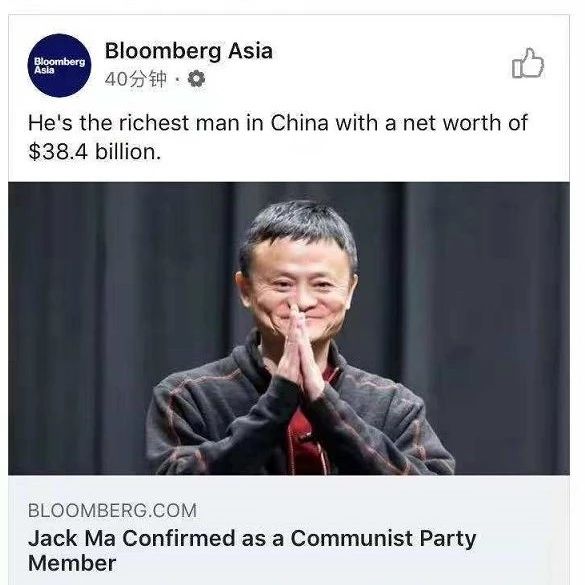Click the smiling man's face in the photo
The width and height of the screenshot is (585, 585).
tap(298, 284)
